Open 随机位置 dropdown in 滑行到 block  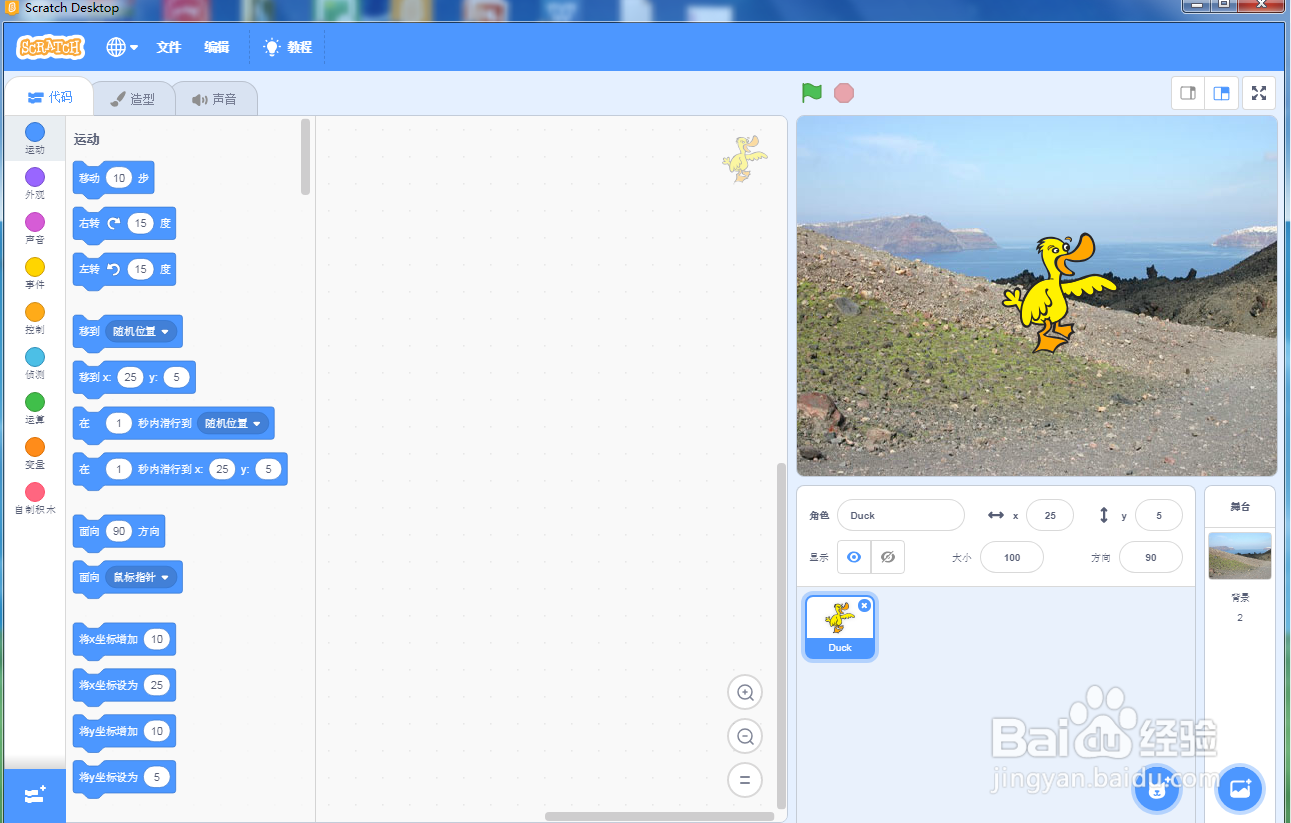pos(234,423)
